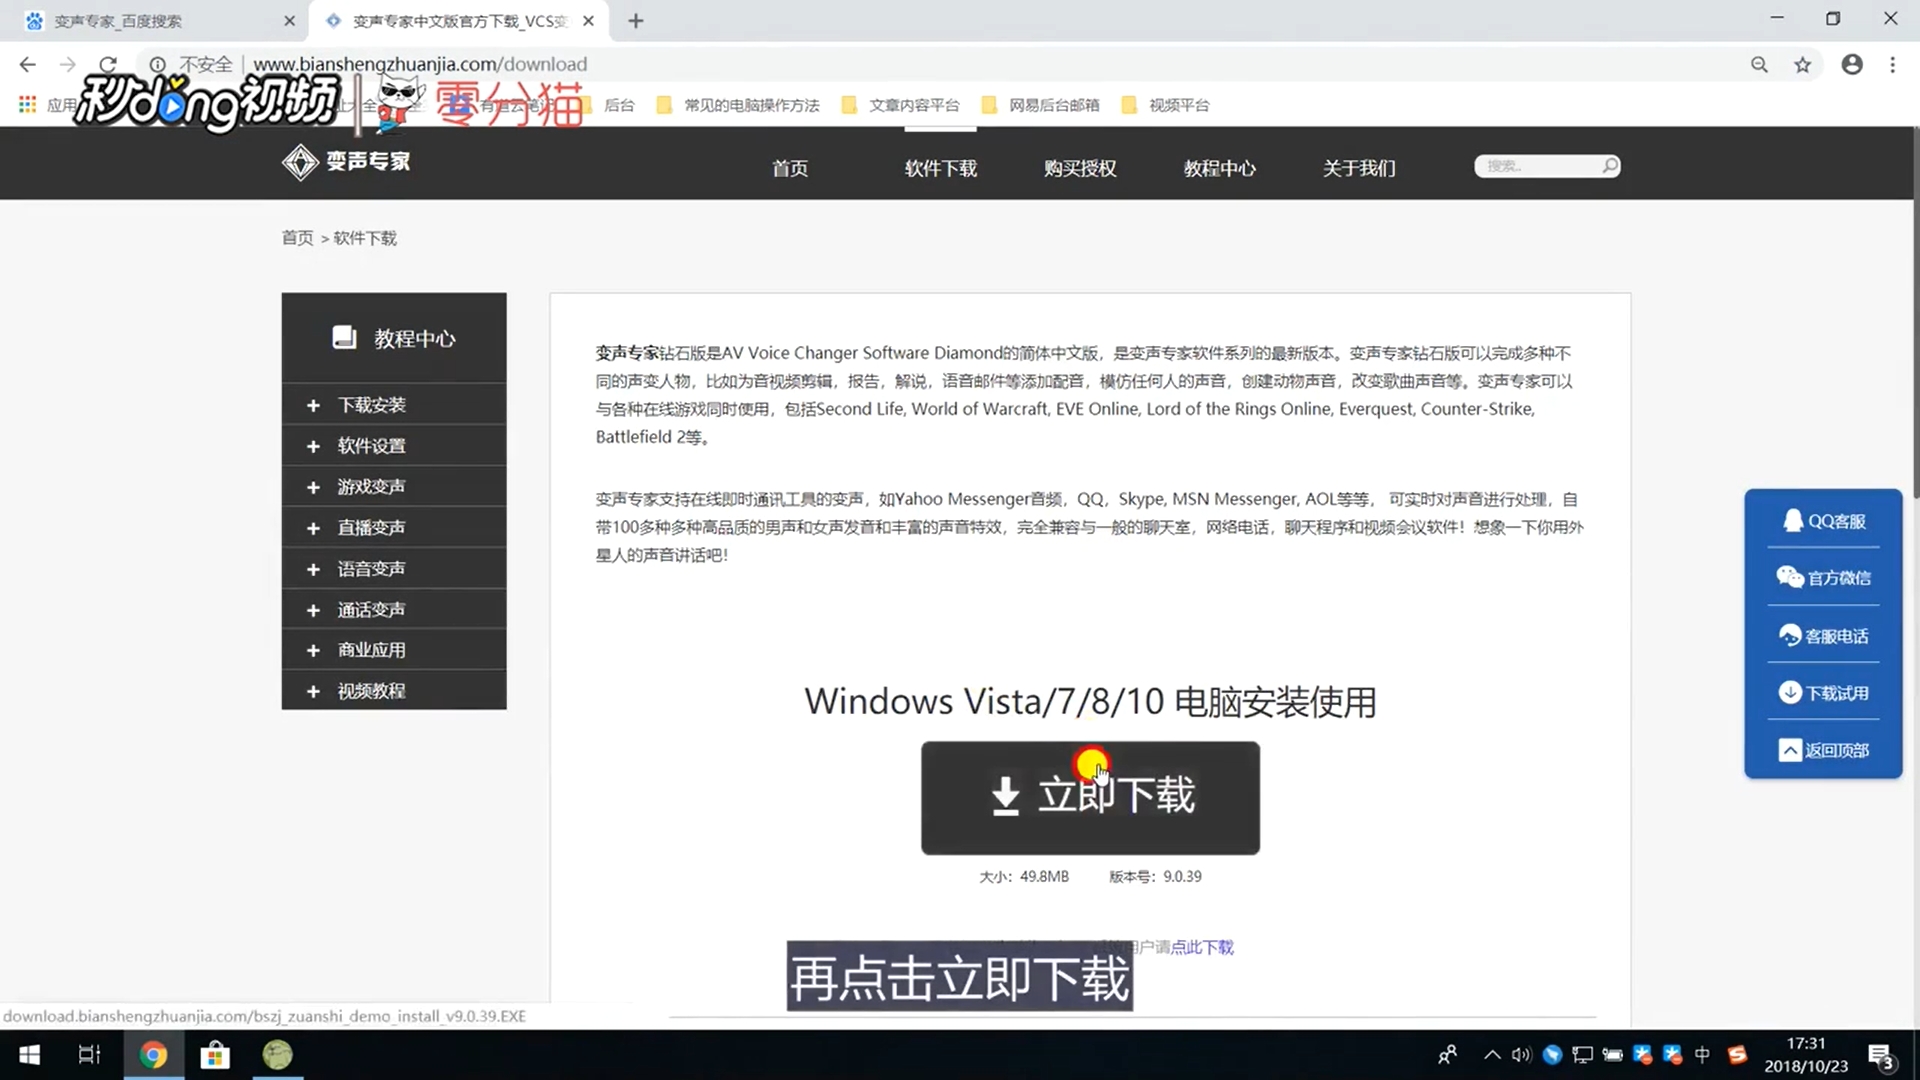Click the 立即下载 download button

pyautogui.click(x=1090, y=797)
